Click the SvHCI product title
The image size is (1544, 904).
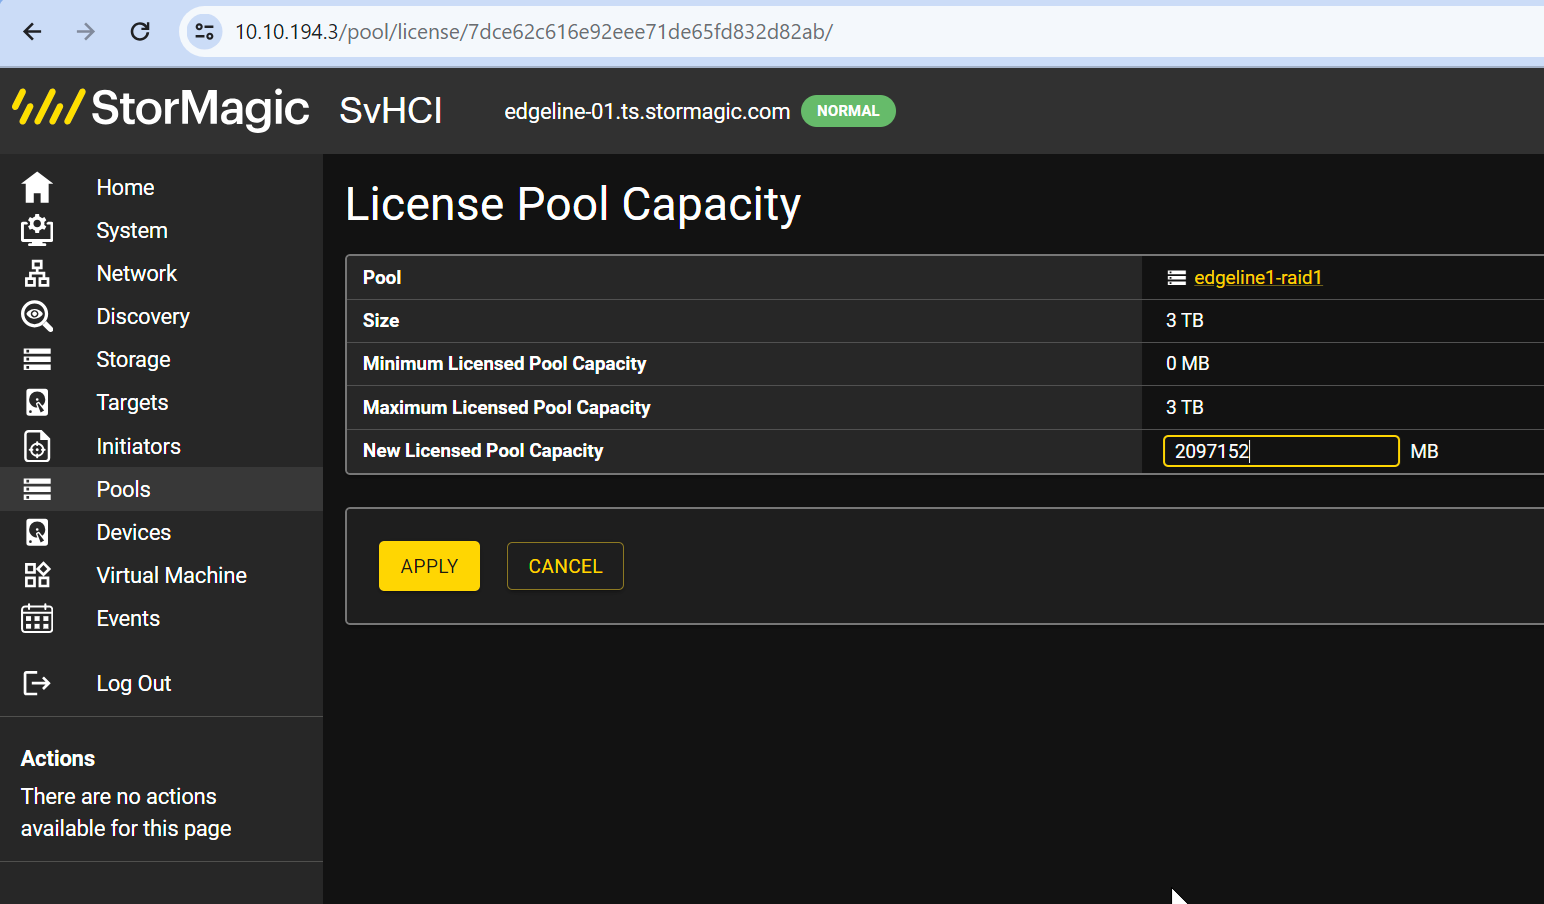click(x=391, y=110)
